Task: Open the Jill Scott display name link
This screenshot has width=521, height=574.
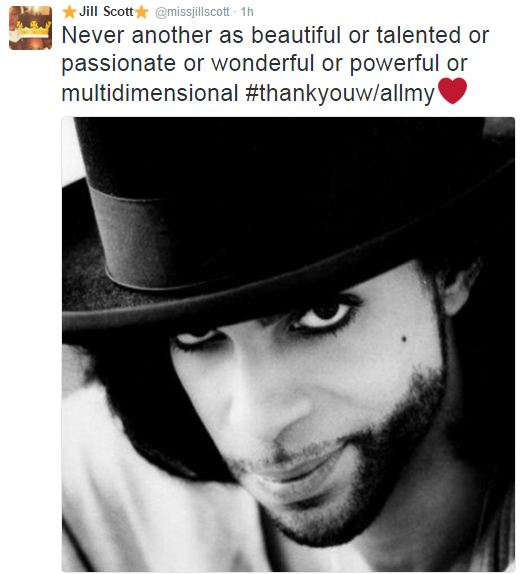Action: tap(106, 12)
